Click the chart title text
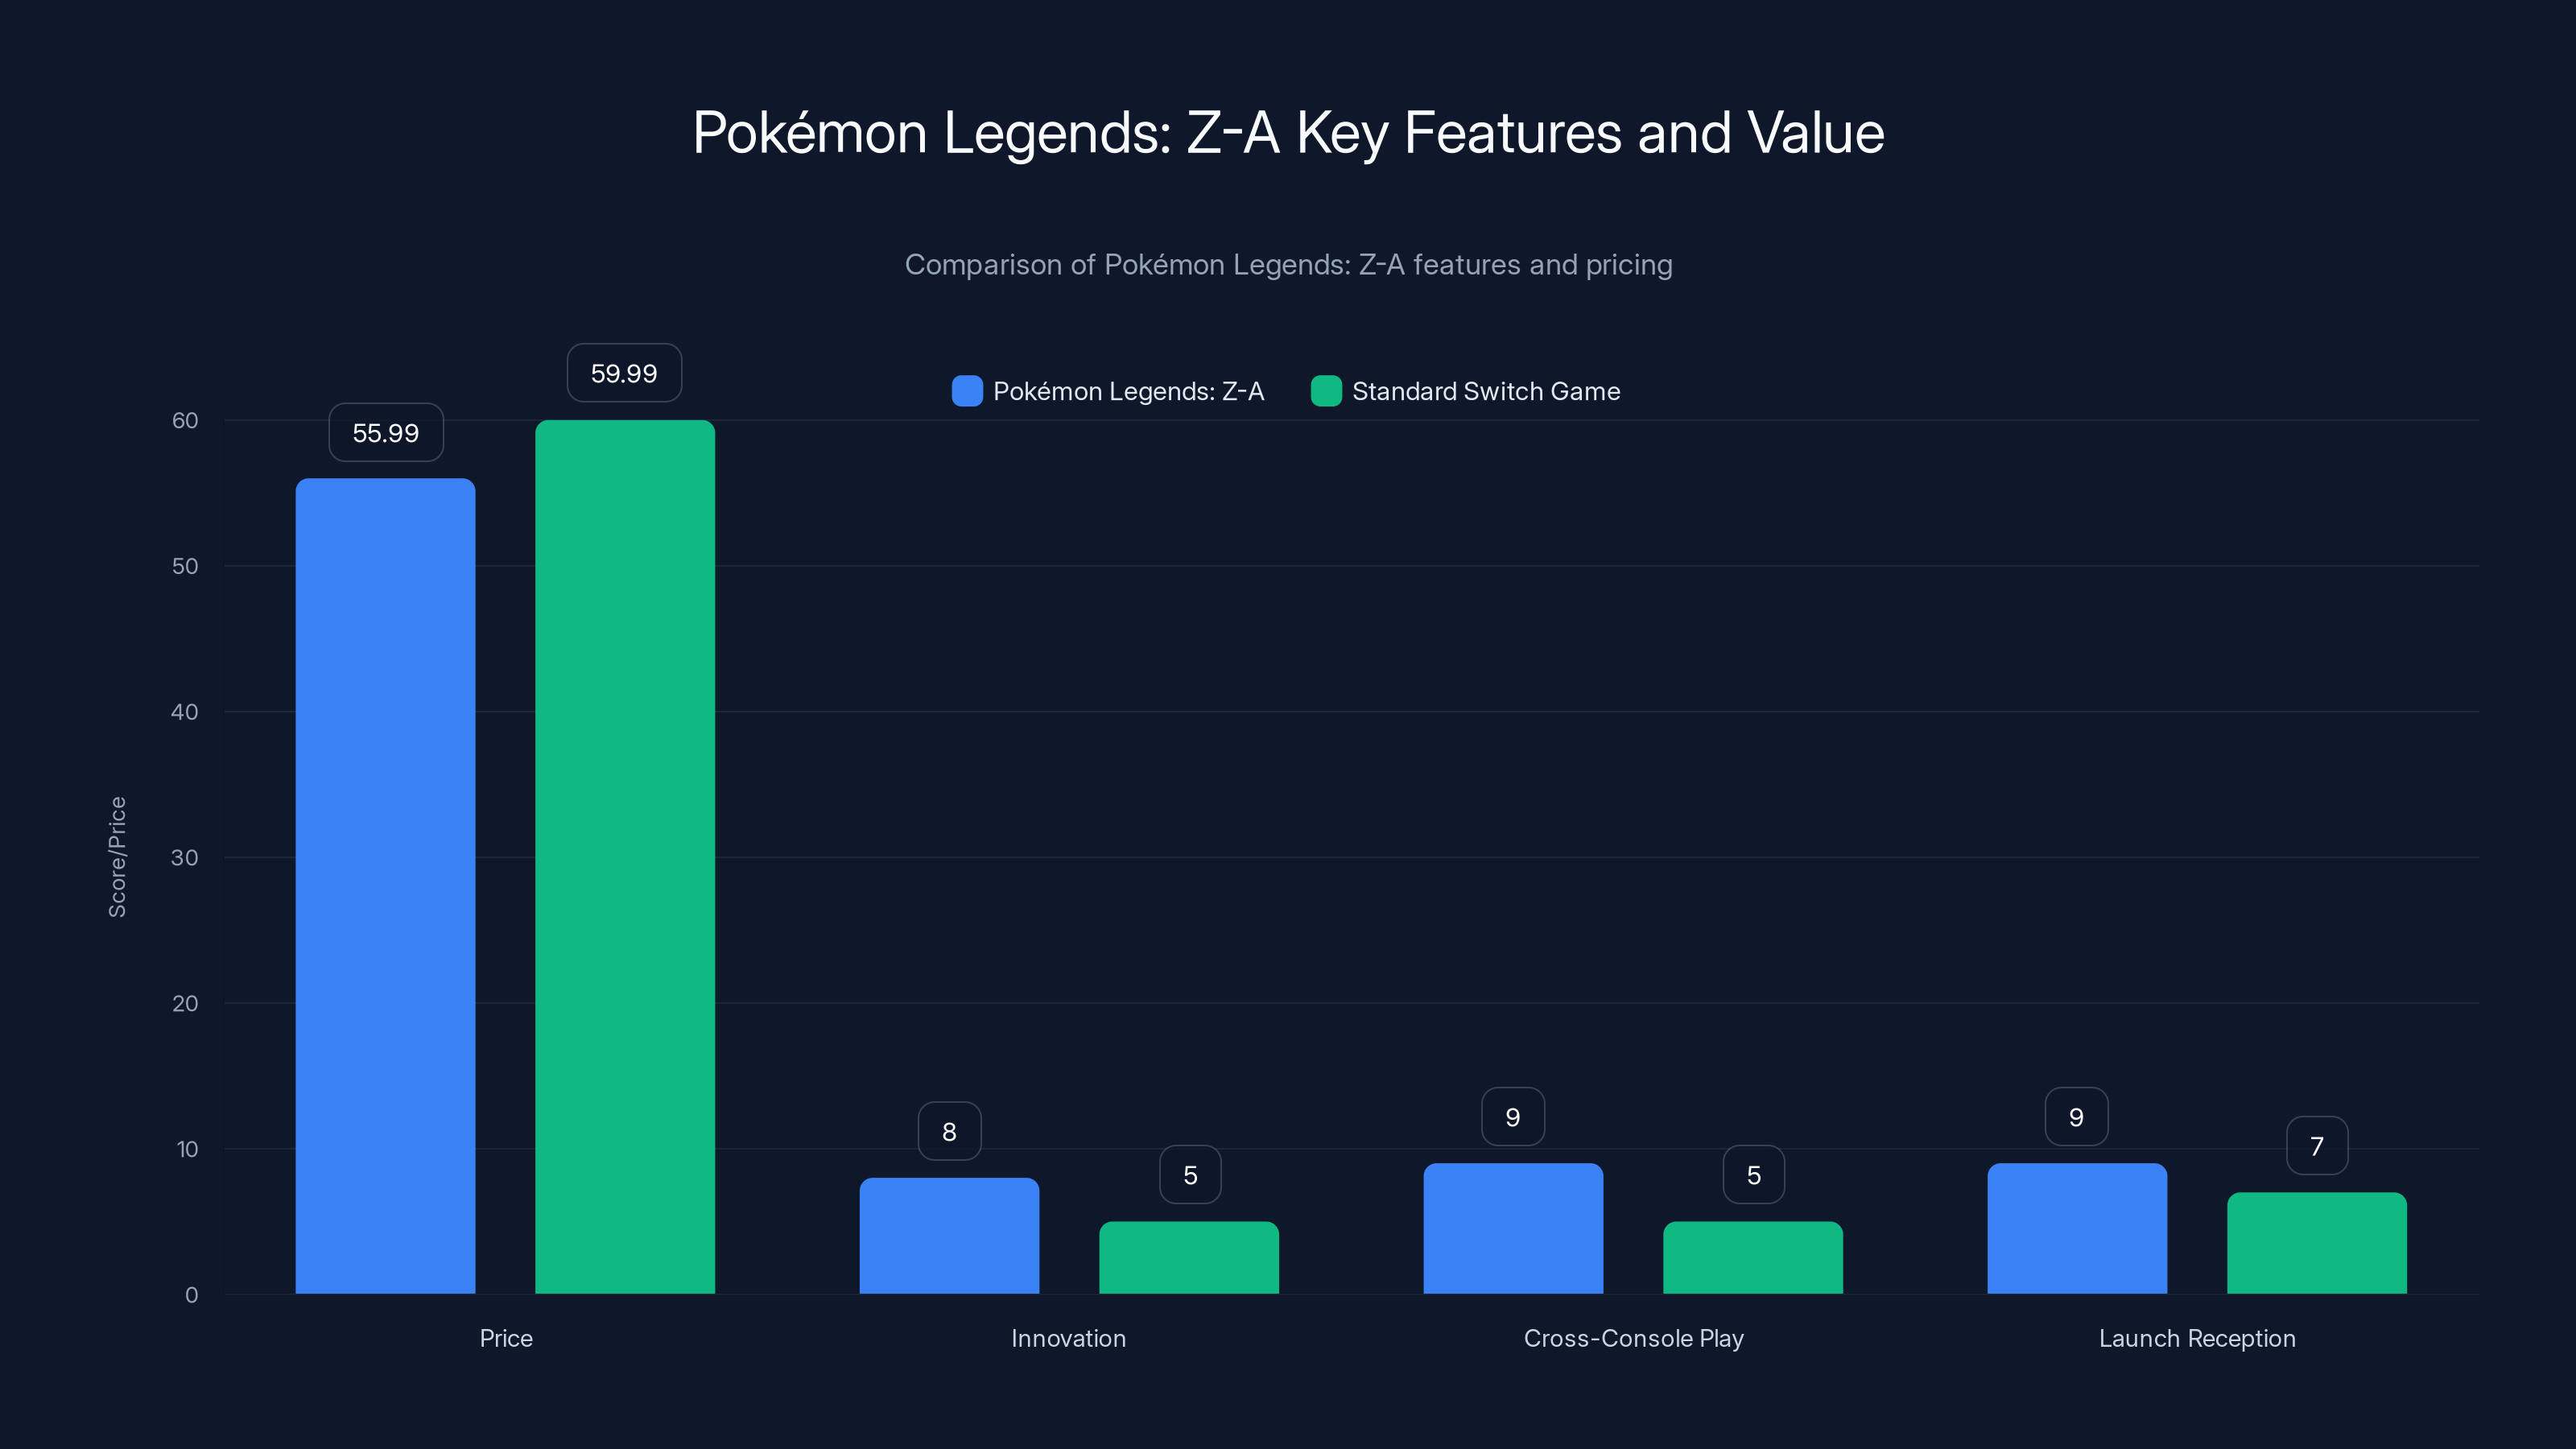 1288,131
